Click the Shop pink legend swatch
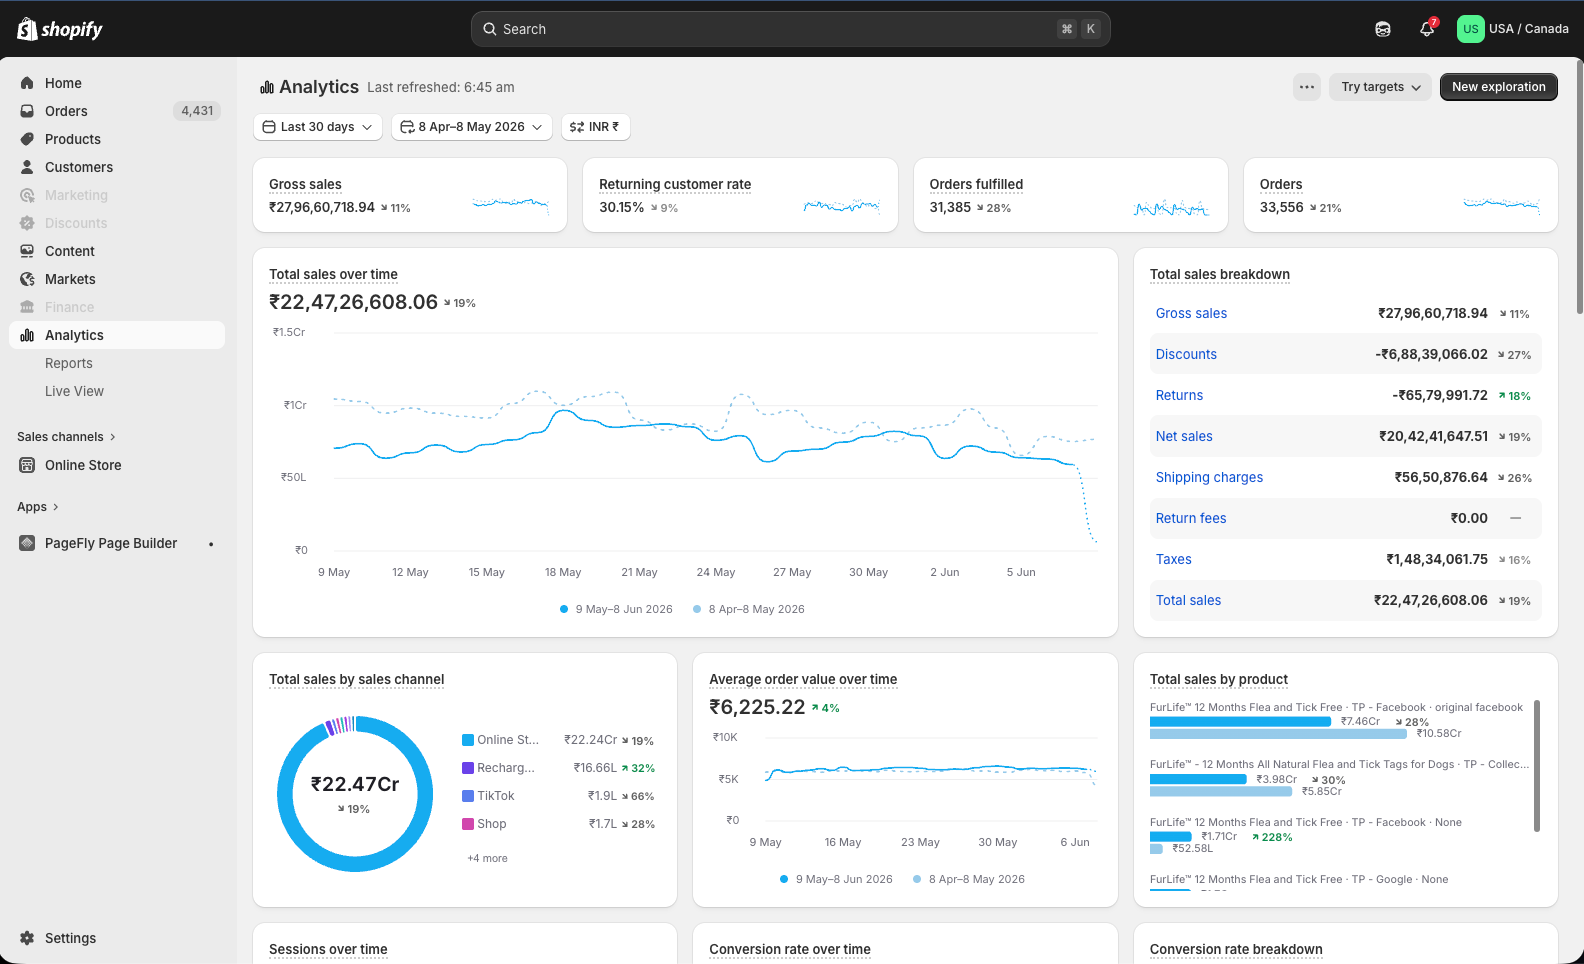This screenshot has width=1584, height=964. [468, 824]
